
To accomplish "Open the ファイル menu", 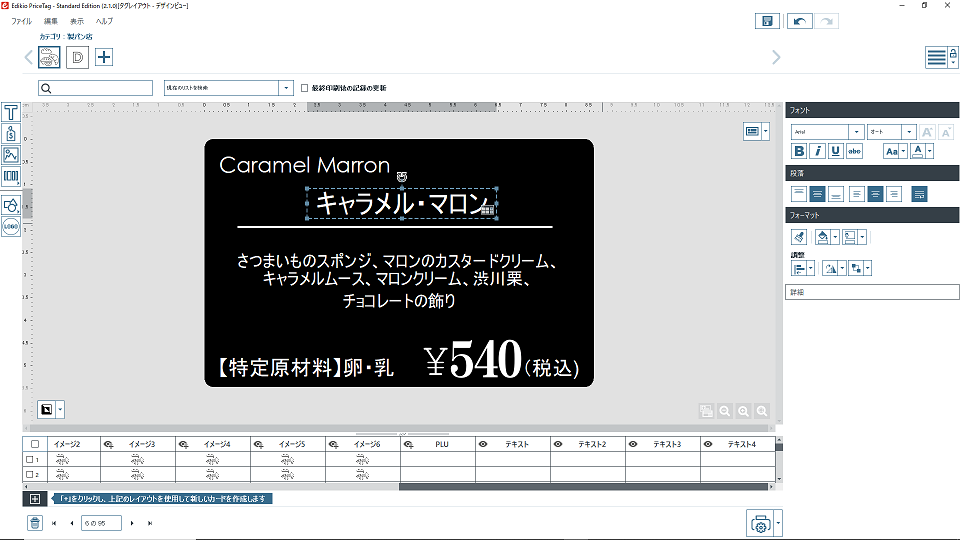I will pos(21,21).
